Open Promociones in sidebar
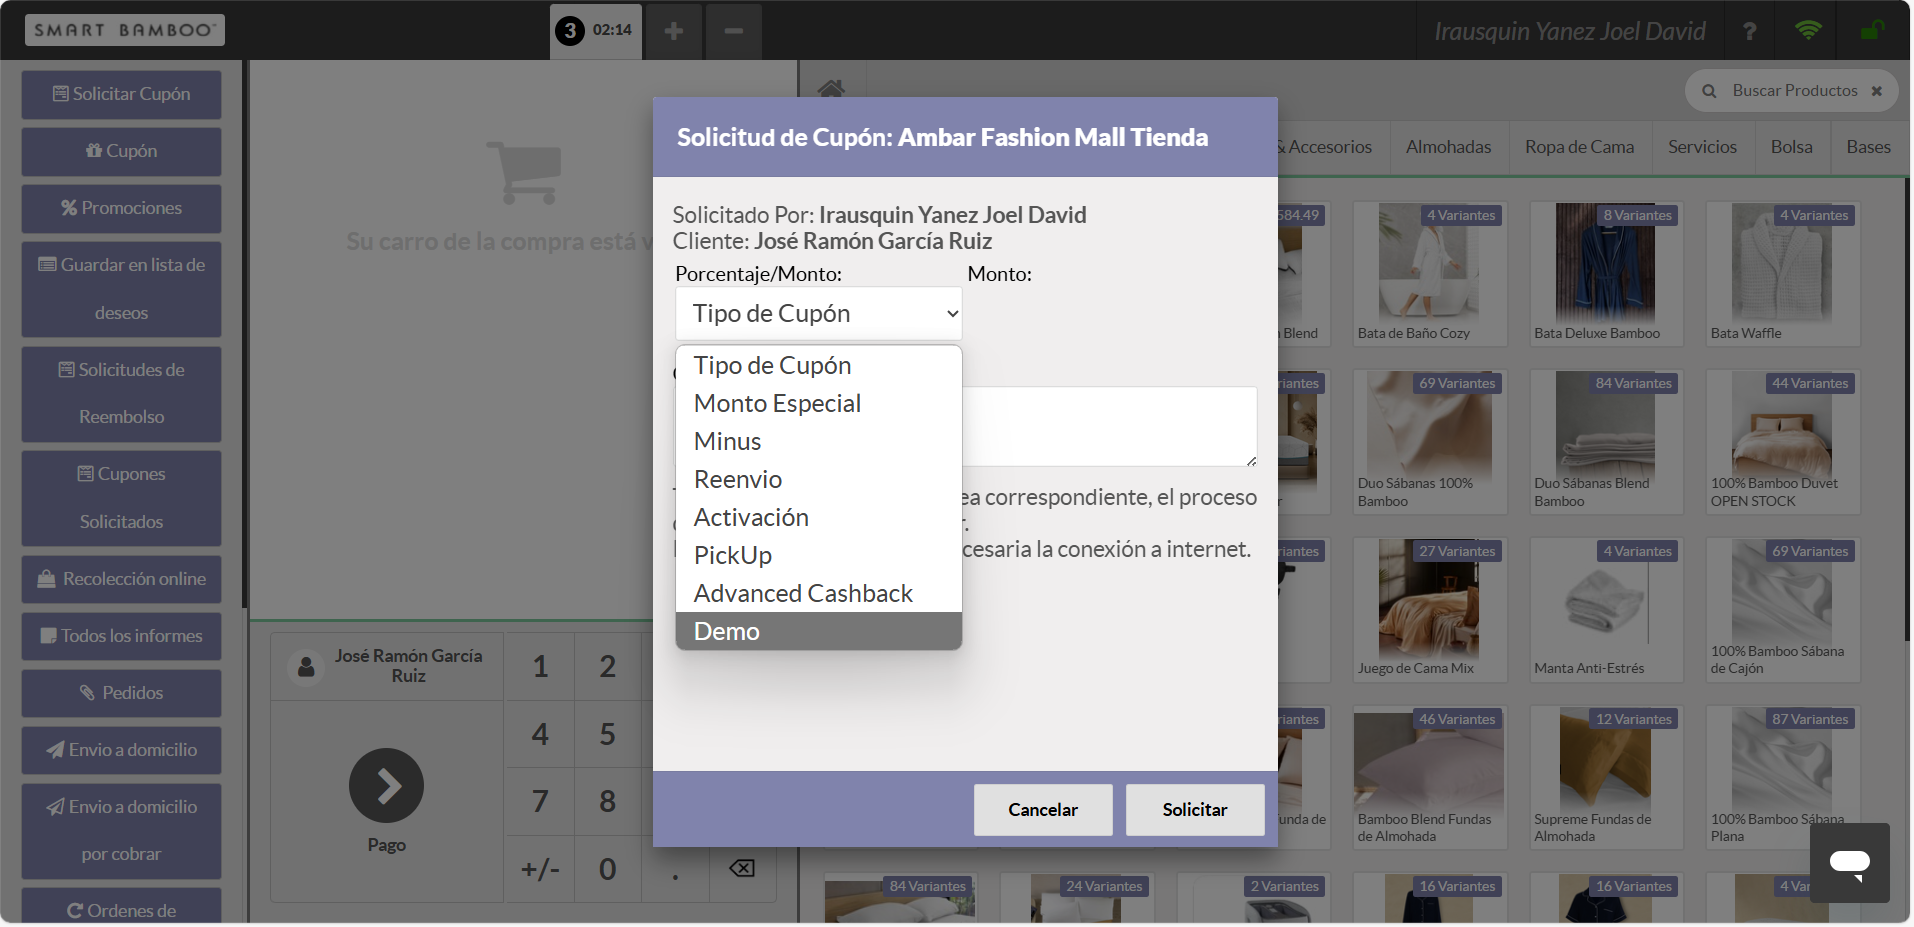This screenshot has width=1914, height=927. tap(121, 208)
